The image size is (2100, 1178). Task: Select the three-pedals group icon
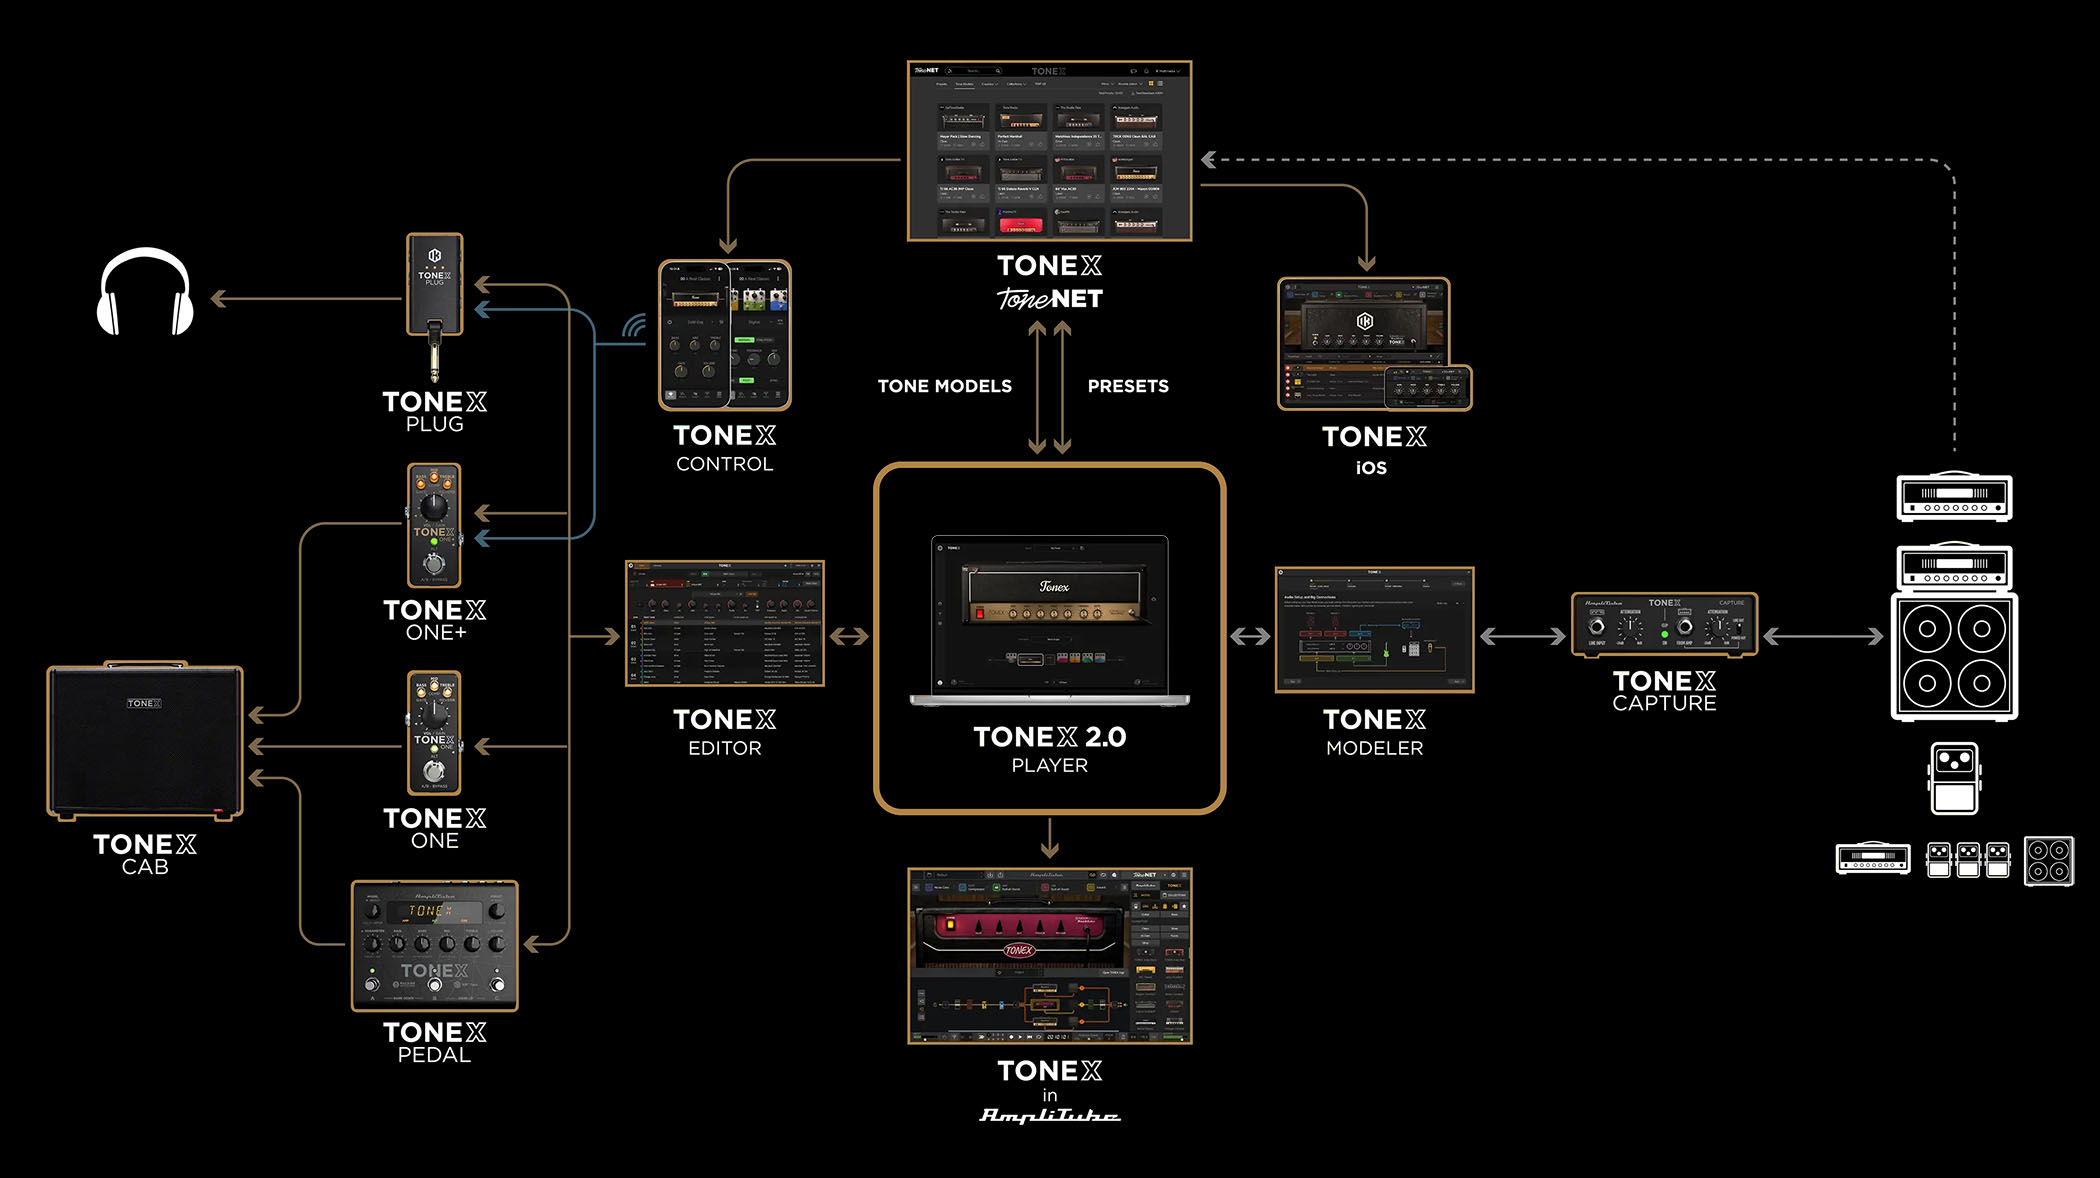[x=1968, y=860]
